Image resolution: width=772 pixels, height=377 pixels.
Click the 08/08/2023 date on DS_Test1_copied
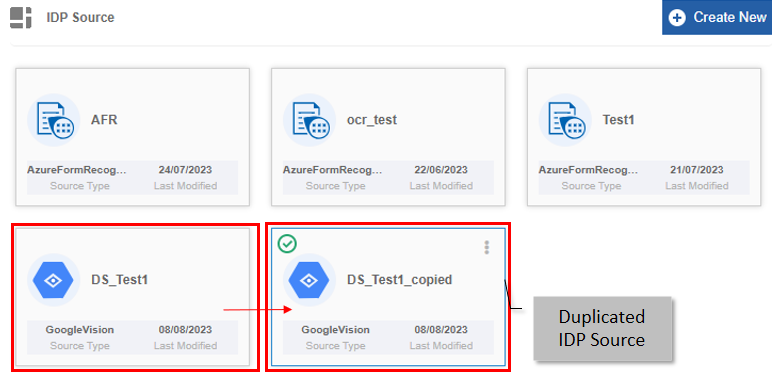click(441, 330)
